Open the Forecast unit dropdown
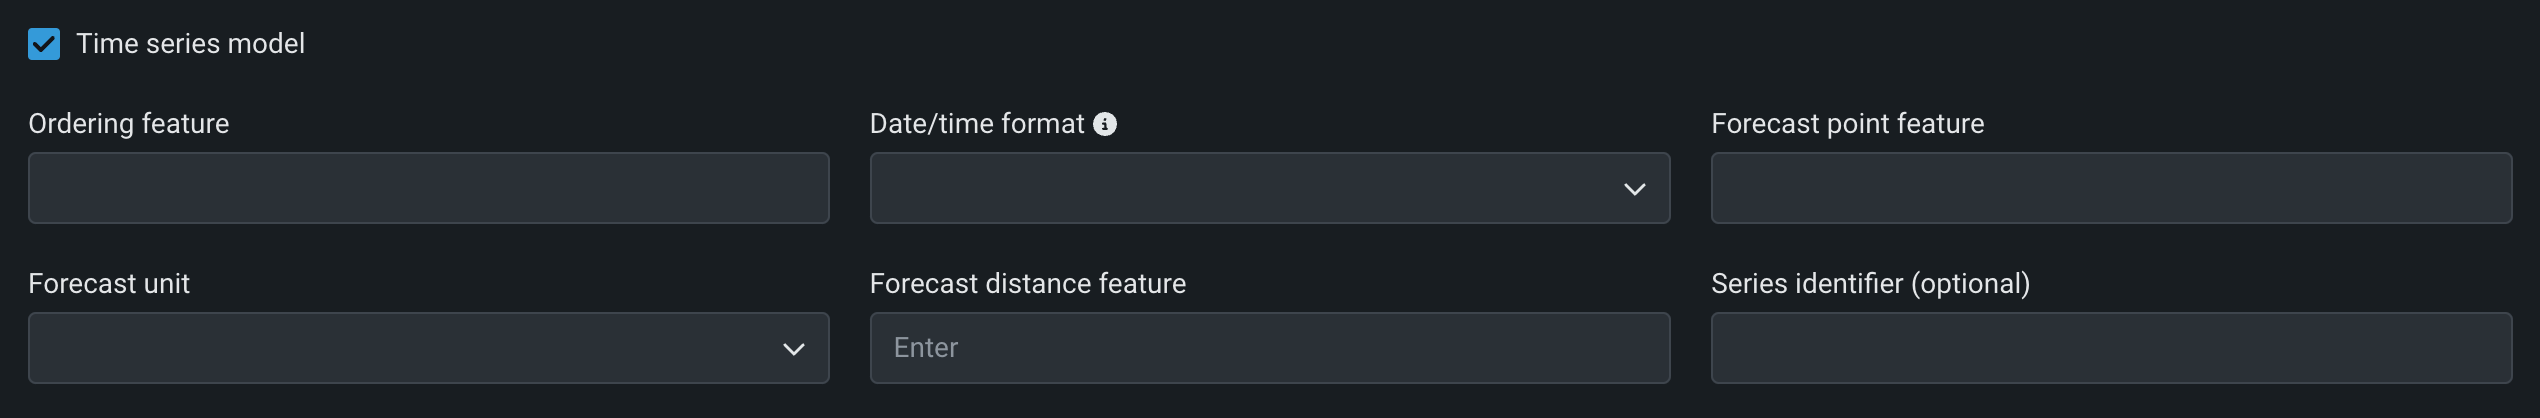Viewport: 2540px width, 418px height. (x=428, y=348)
